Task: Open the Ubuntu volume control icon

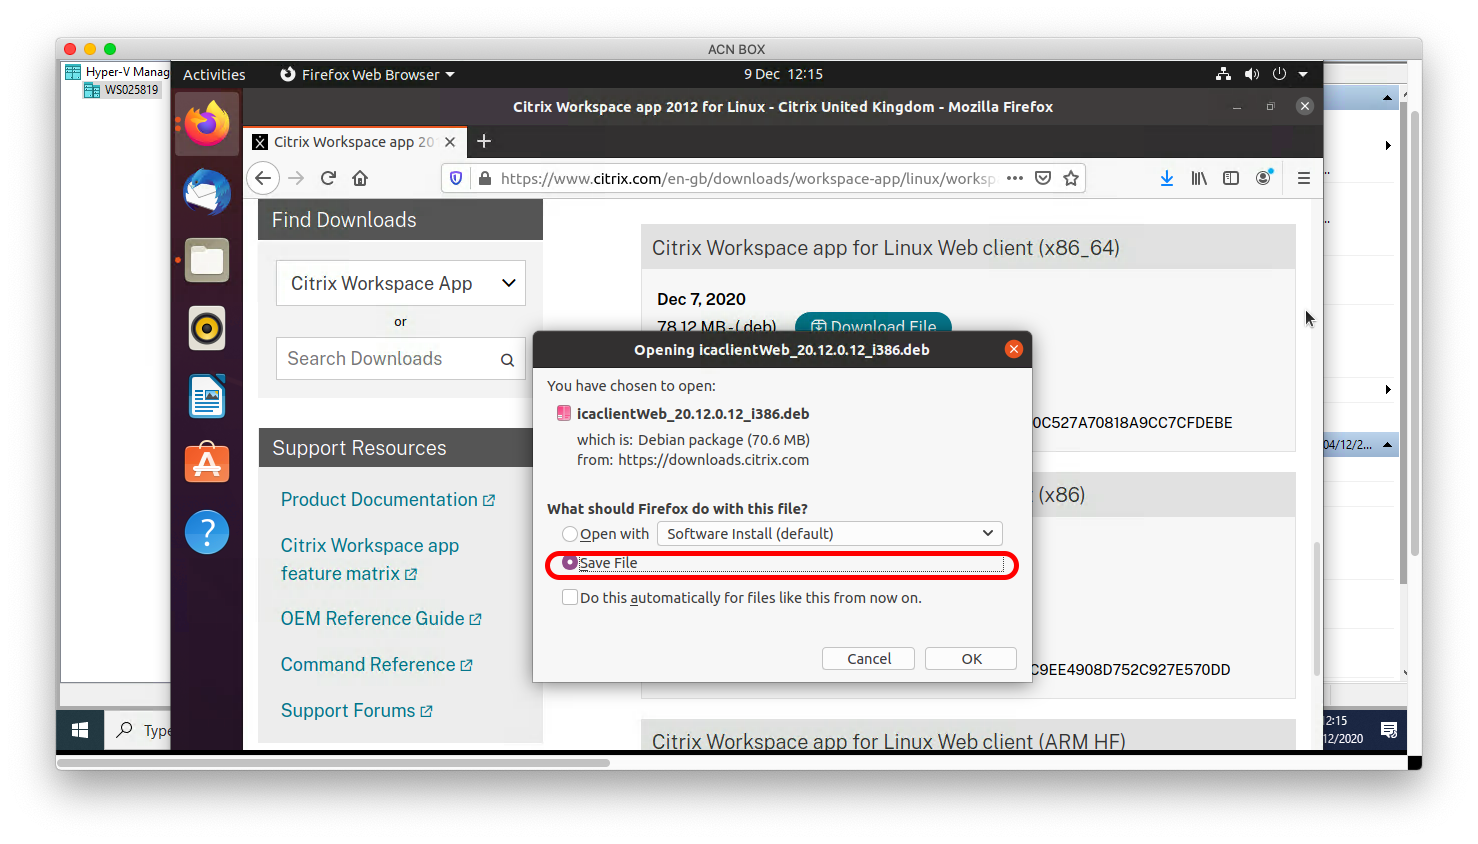Action: (1251, 74)
